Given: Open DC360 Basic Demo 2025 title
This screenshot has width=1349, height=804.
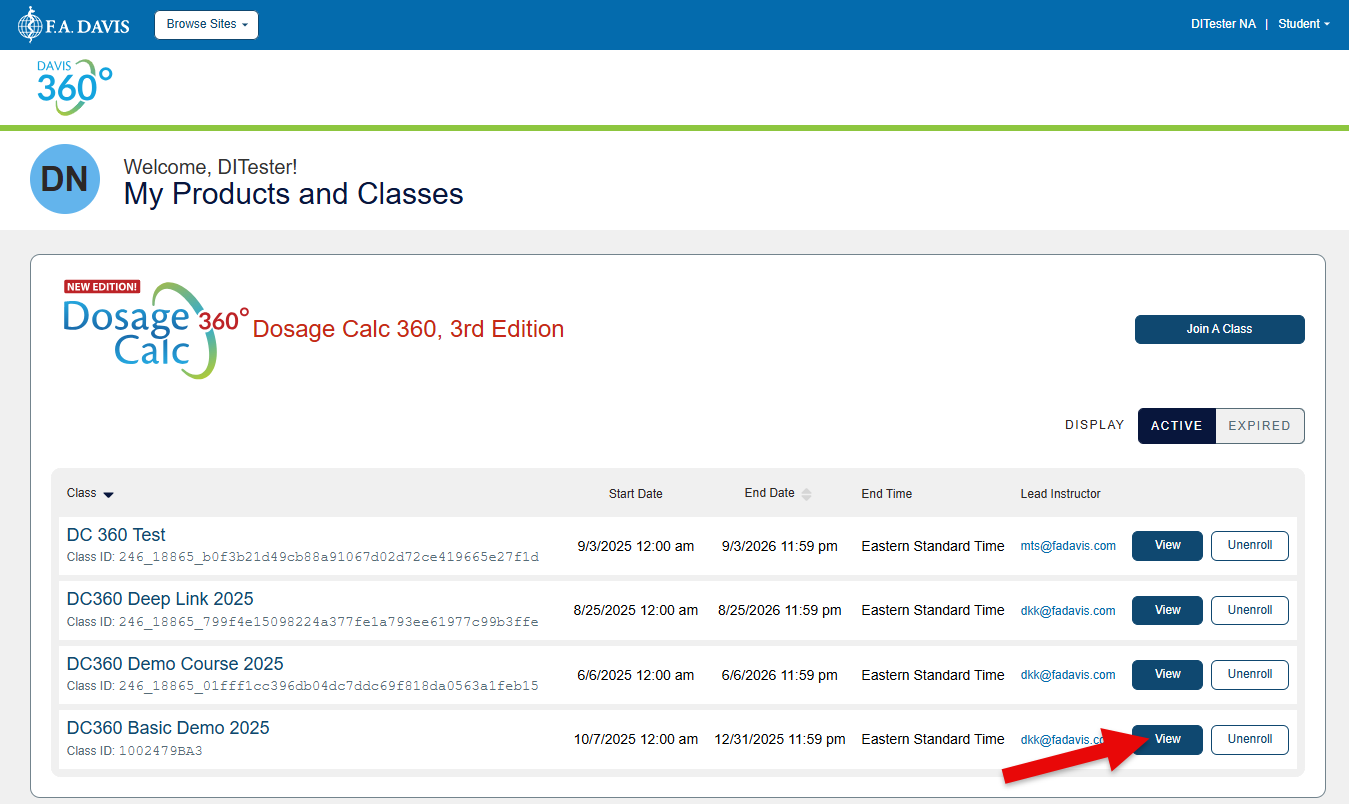Looking at the screenshot, I should pyautogui.click(x=168, y=728).
